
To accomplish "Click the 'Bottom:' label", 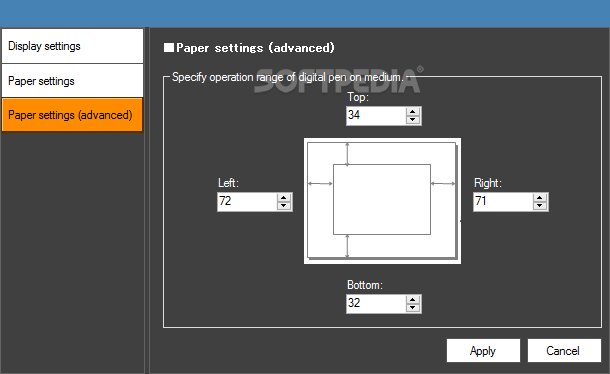I will (x=365, y=285).
